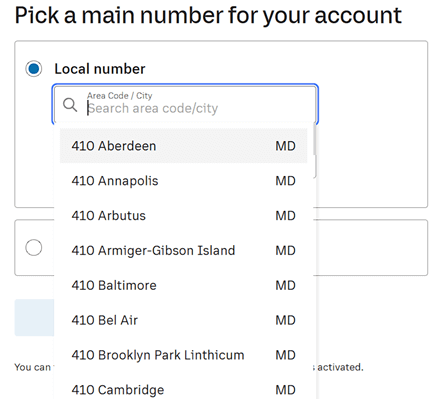Choose 410 Annapolis from the list
435x400 pixels.
click(x=183, y=181)
